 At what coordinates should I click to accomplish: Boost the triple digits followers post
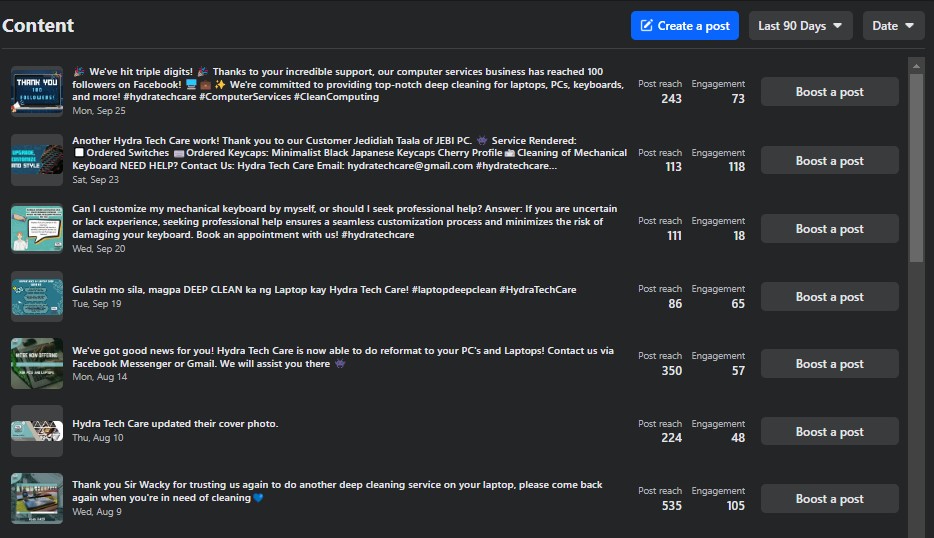(829, 92)
